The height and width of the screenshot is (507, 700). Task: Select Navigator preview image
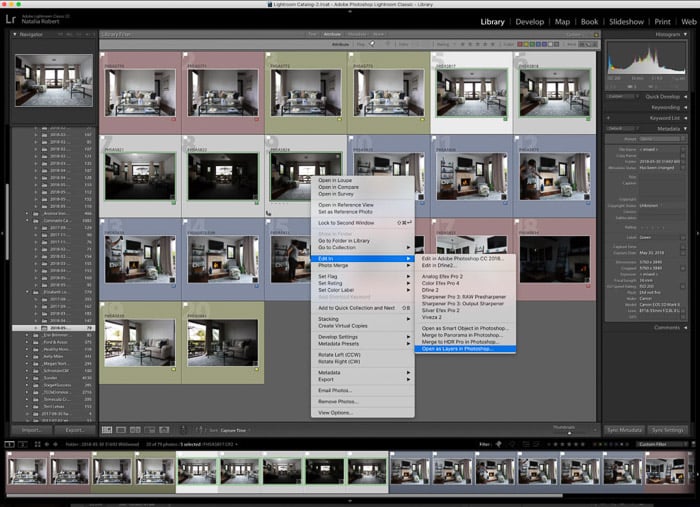point(54,80)
